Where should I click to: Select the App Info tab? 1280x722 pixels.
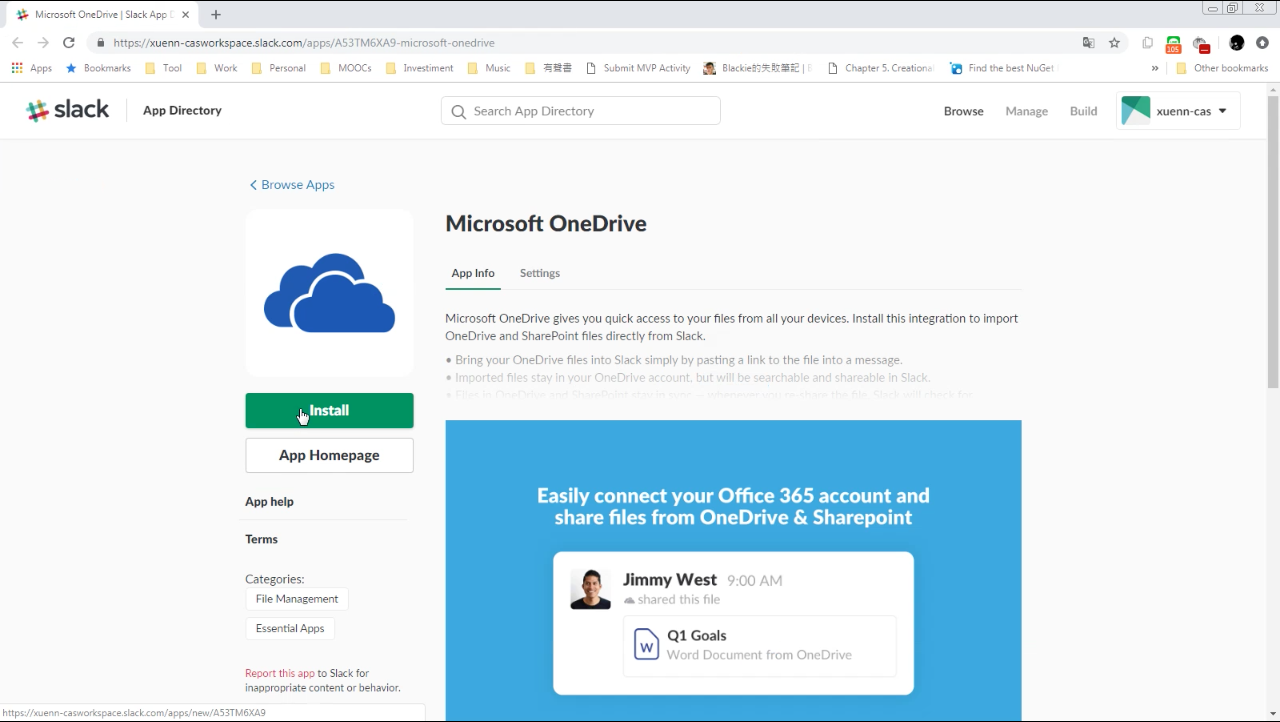click(473, 273)
